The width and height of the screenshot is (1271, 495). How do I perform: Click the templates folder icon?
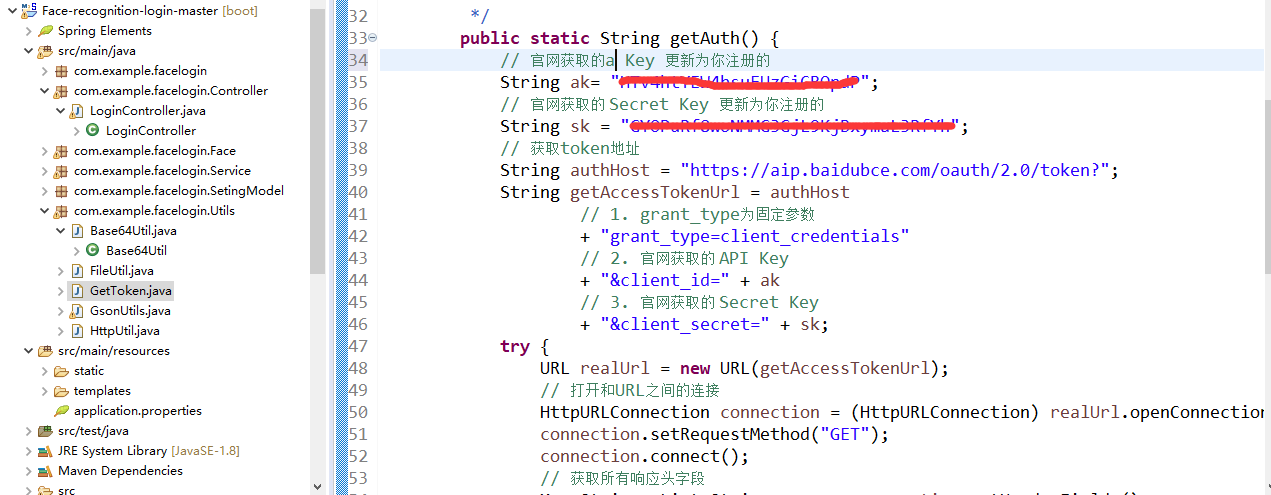click(x=62, y=391)
